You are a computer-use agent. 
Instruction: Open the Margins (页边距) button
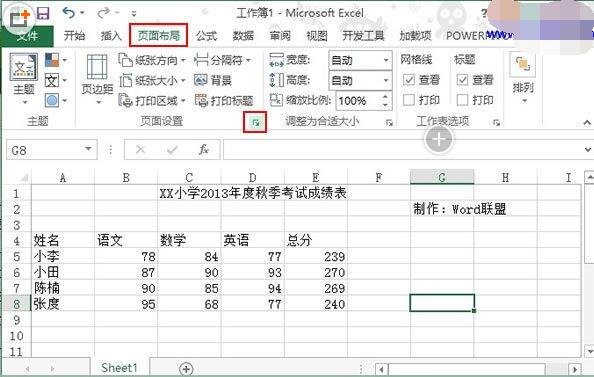[x=97, y=78]
